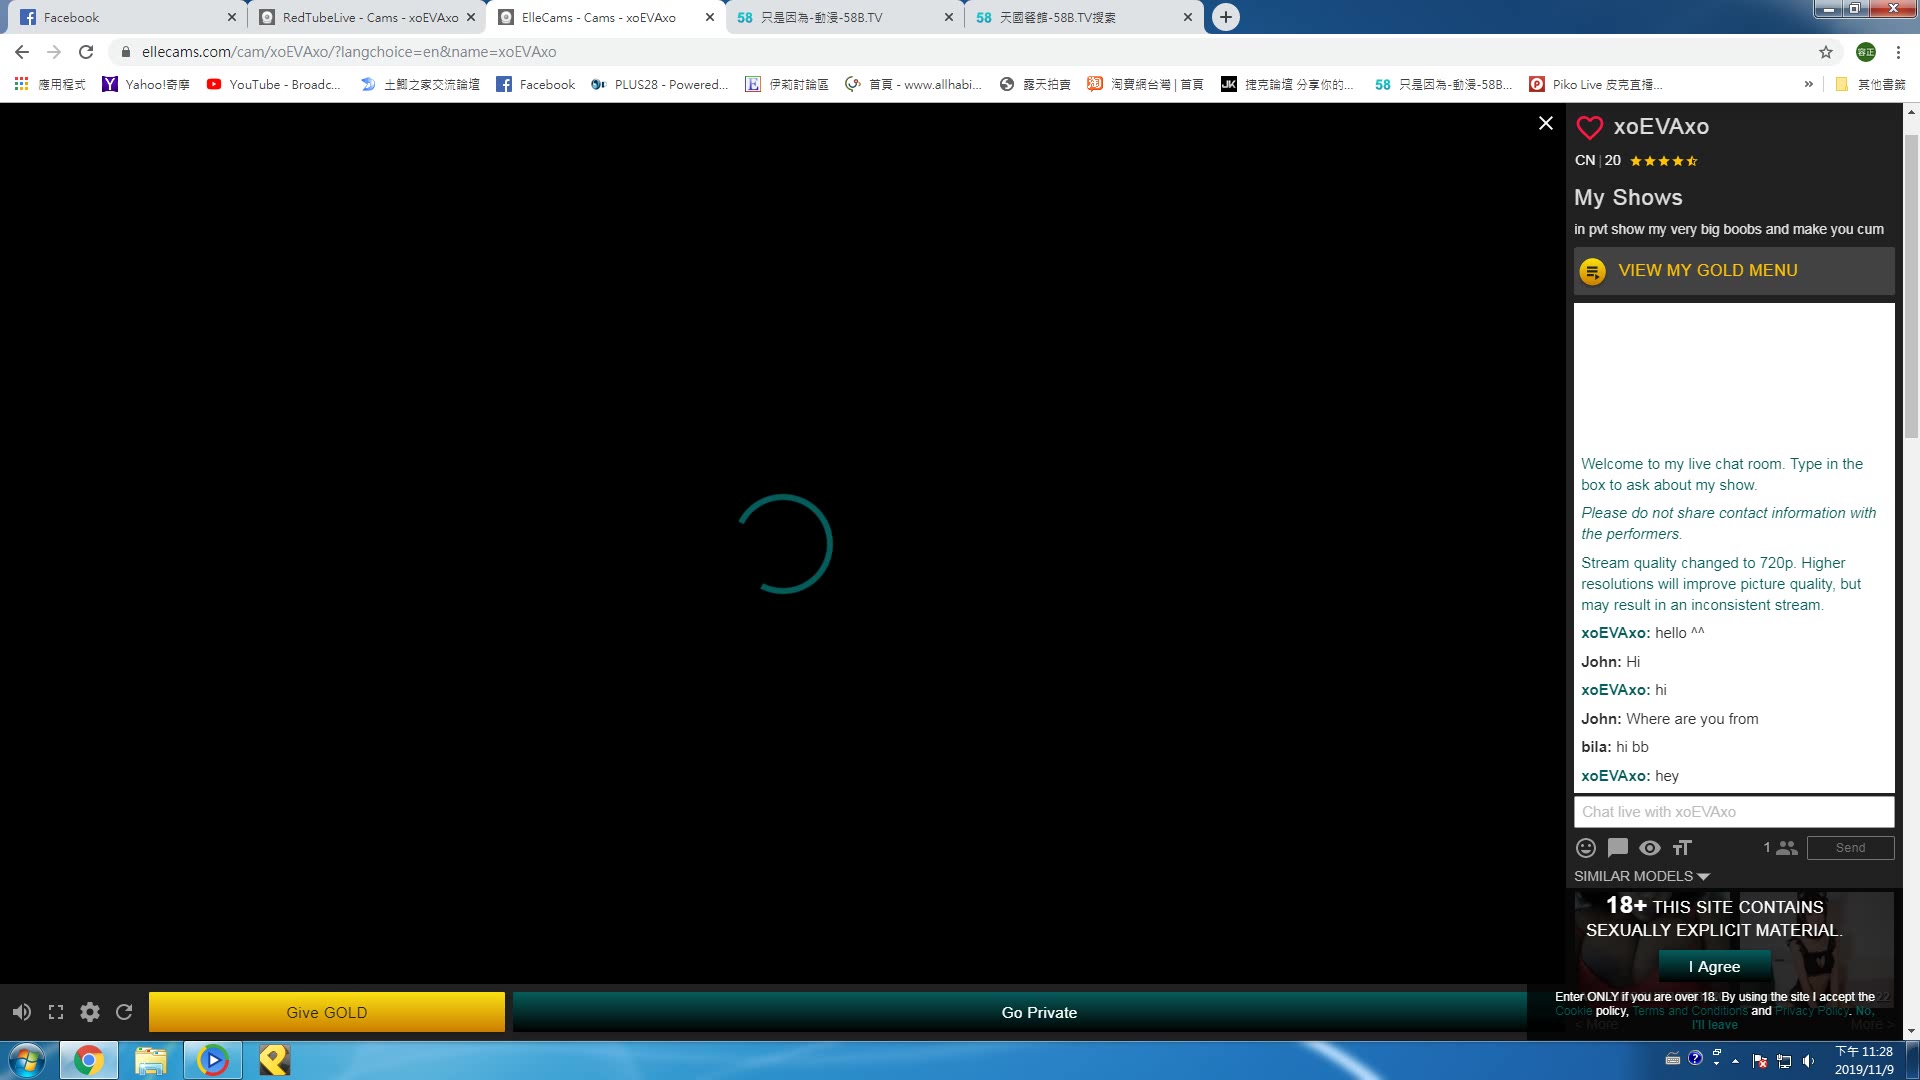Image resolution: width=1920 pixels, height=1080 pixels.
Task: Open yellow app icon in taskbar
Action: pos(274,1060)
